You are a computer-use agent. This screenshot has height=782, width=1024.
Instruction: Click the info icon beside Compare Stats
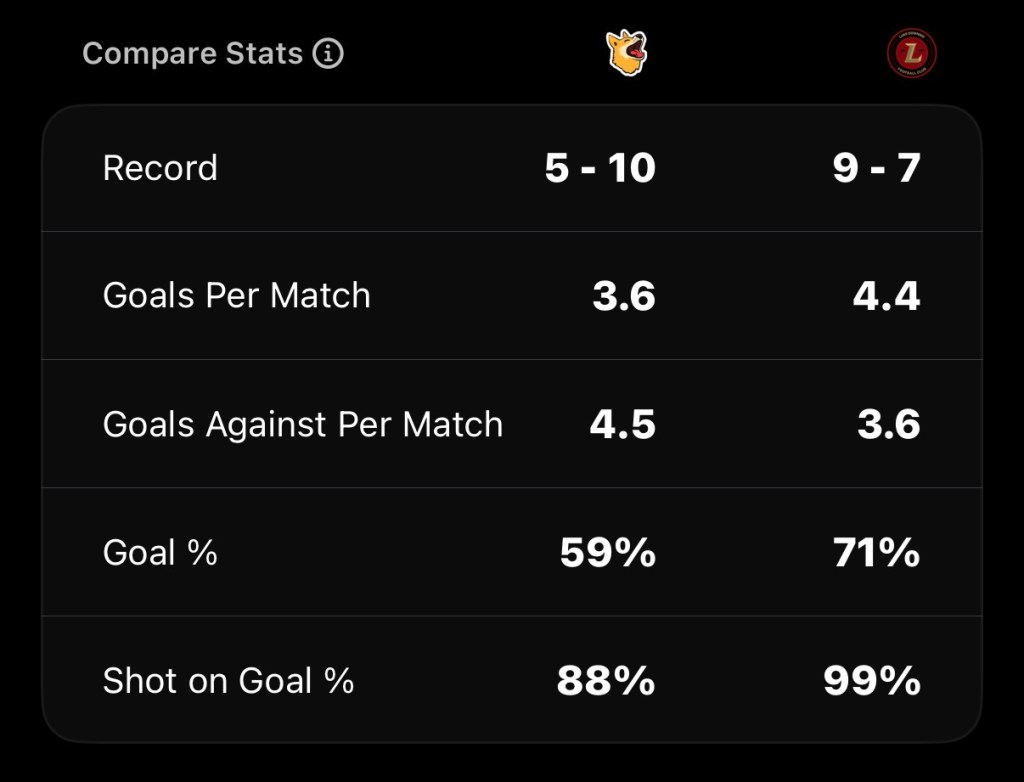pyautogui.click(x=328, y=53)
